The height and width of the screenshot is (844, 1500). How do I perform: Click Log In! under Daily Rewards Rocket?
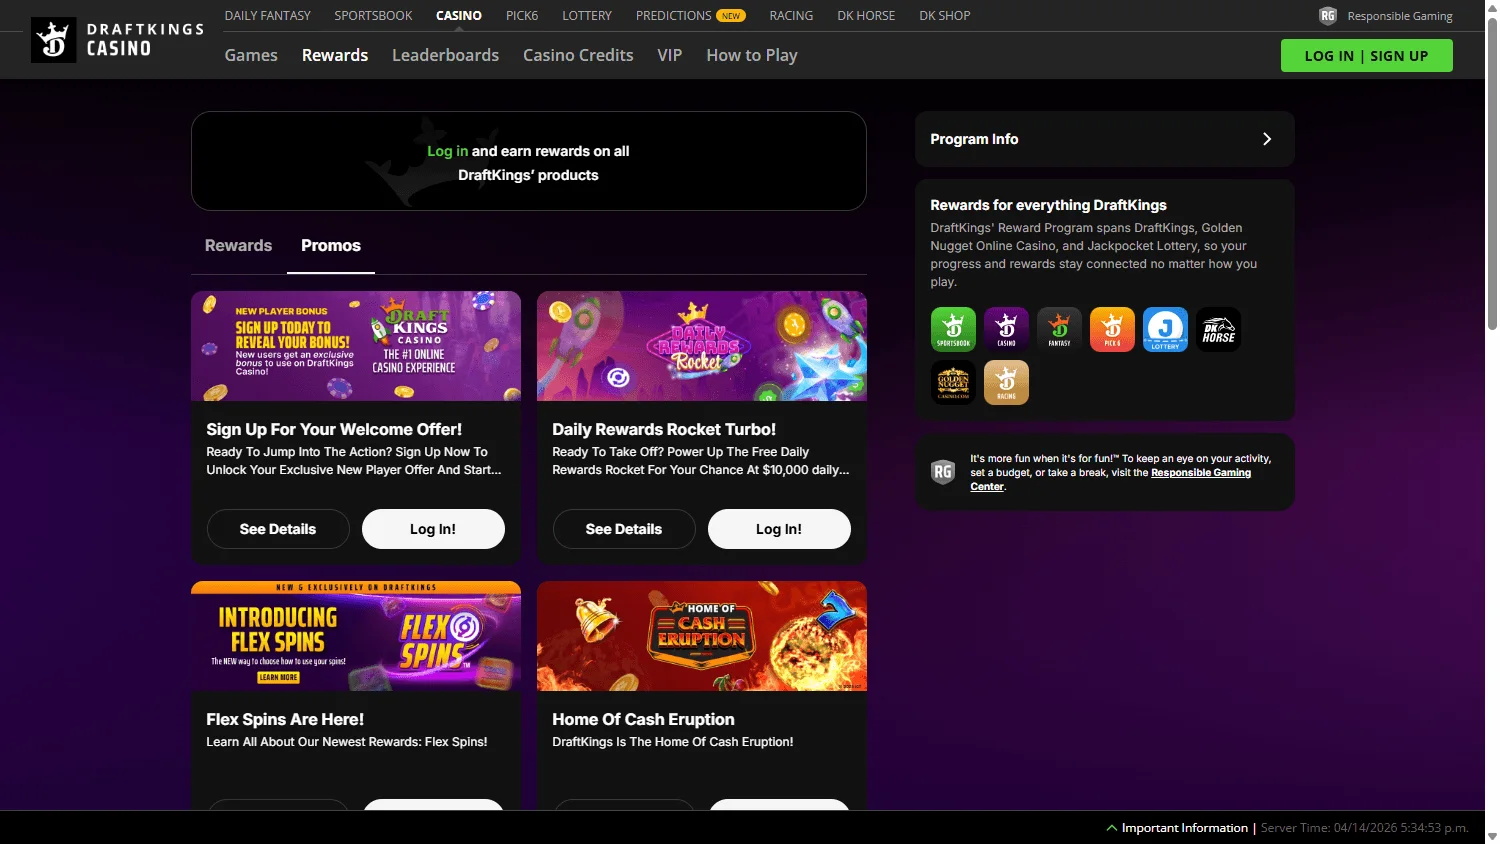(779, 529)
